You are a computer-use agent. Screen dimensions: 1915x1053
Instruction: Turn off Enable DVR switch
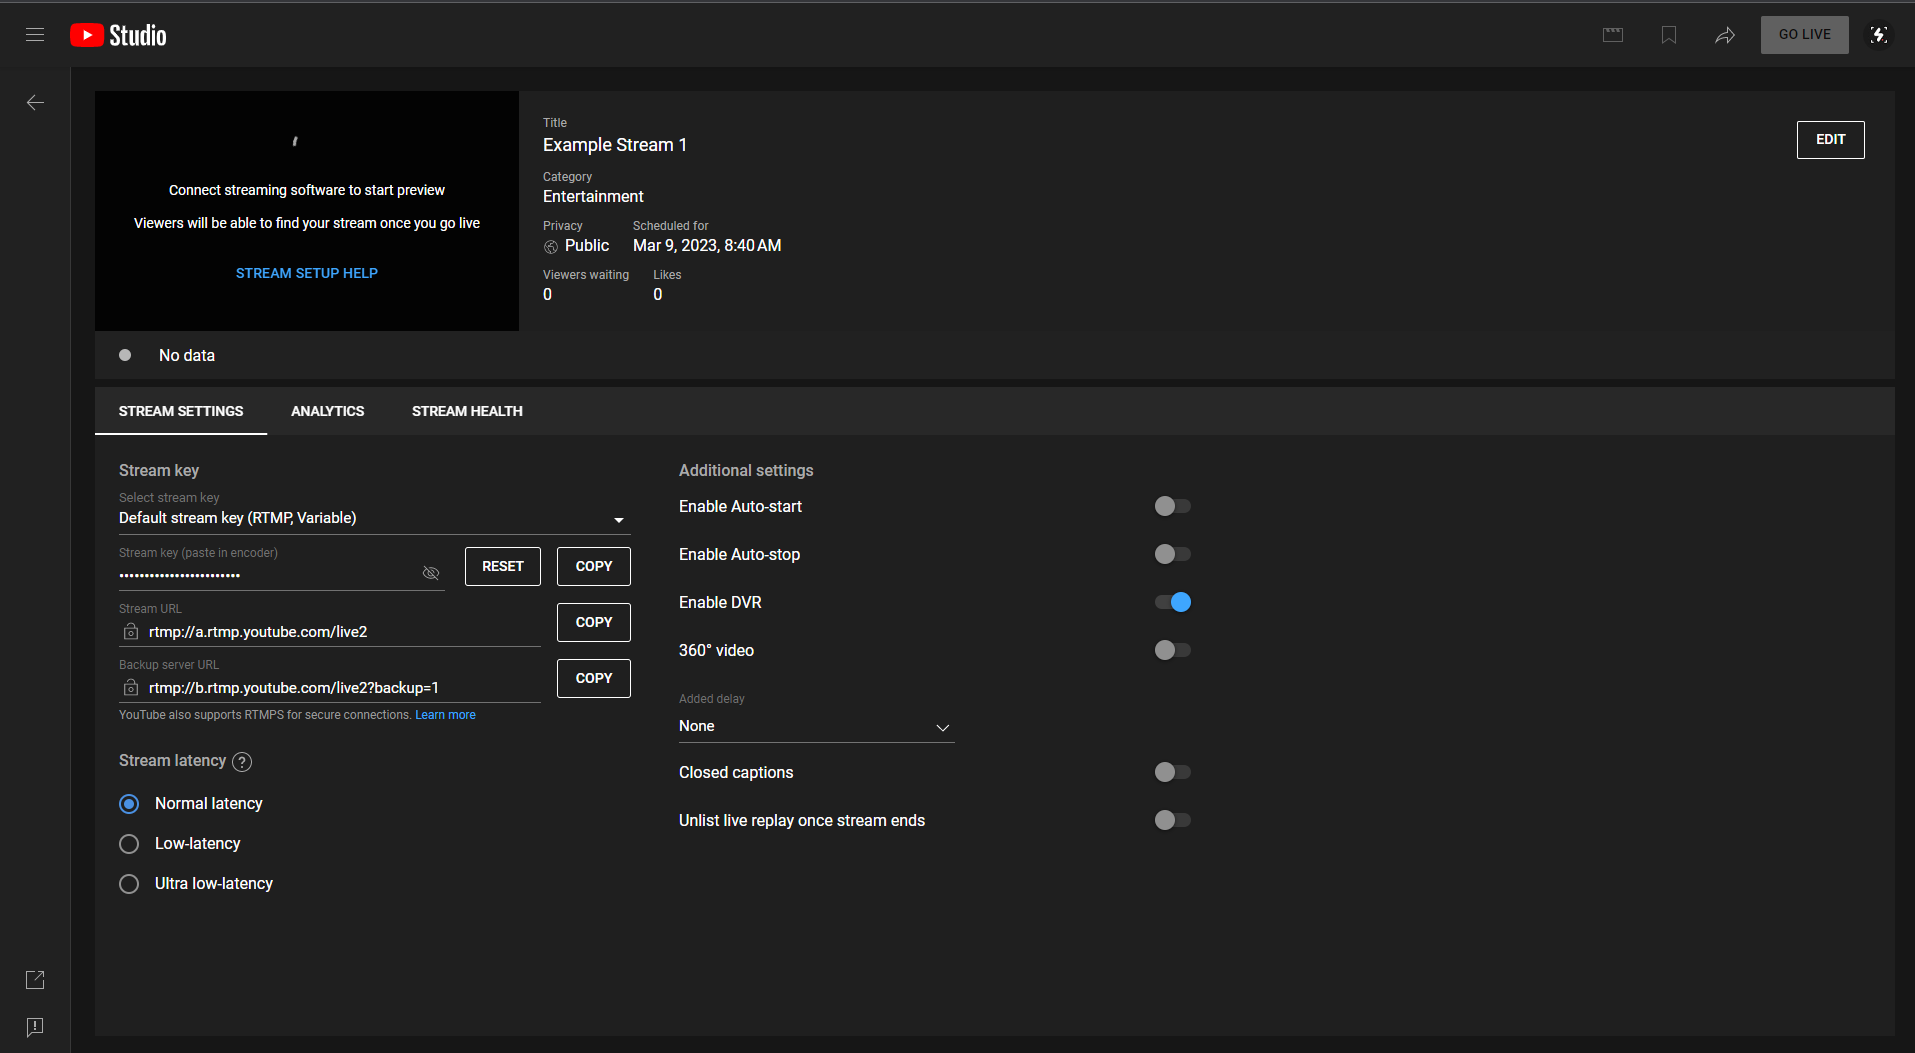(1172, 602)
